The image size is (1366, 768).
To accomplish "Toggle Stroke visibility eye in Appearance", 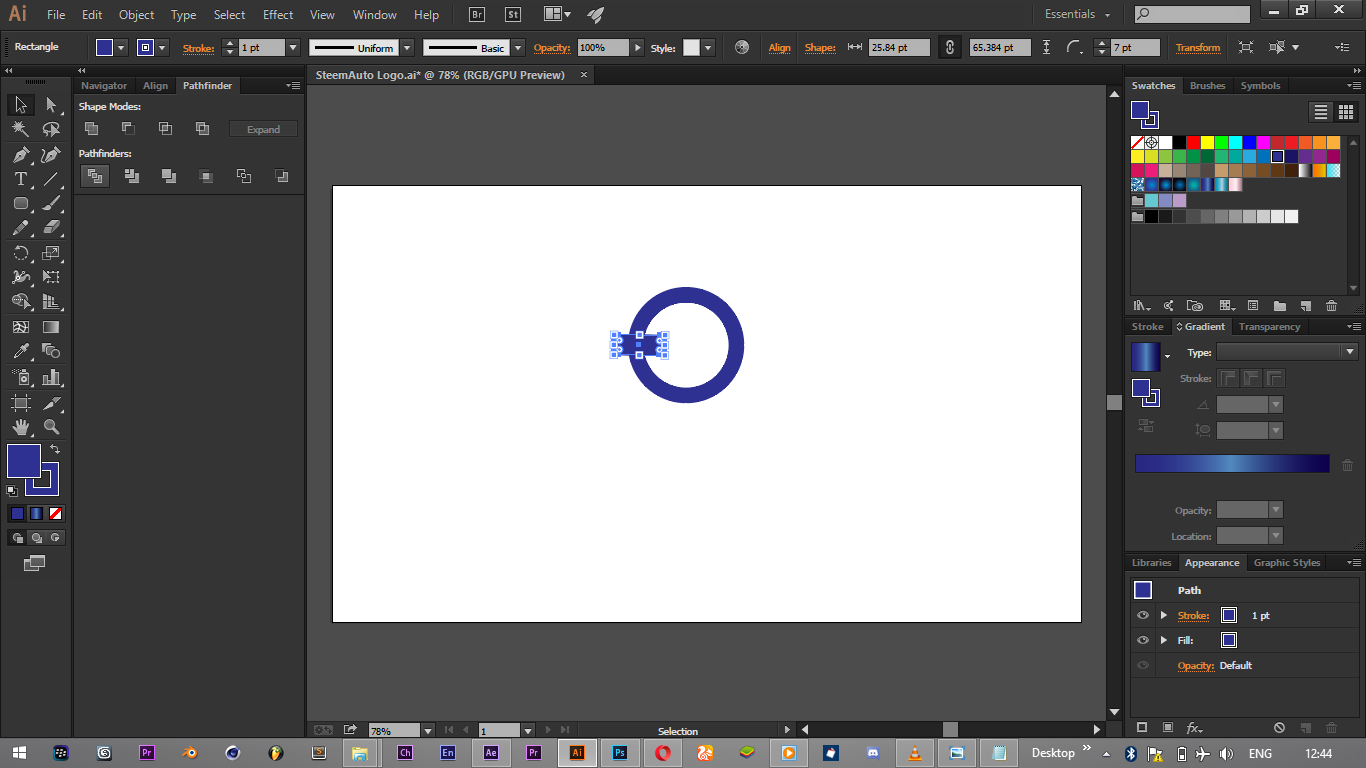I will click(x=1143, y=616).
